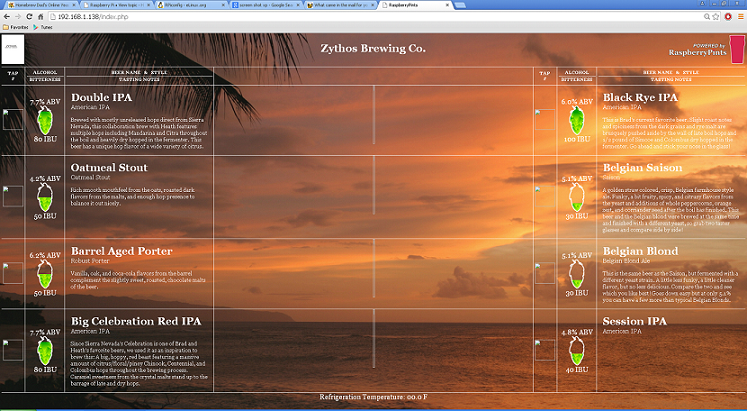Screen dimensions: 747x411
Task: Click the Big Celebration Red IPA hop icon
Action: click(45, 351)
